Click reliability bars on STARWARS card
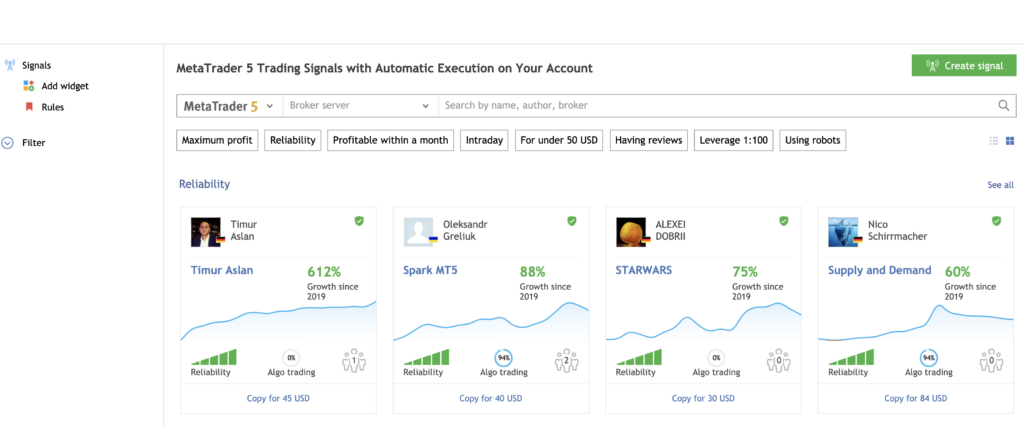This screenshot has height=427, width=1024. 639,356
